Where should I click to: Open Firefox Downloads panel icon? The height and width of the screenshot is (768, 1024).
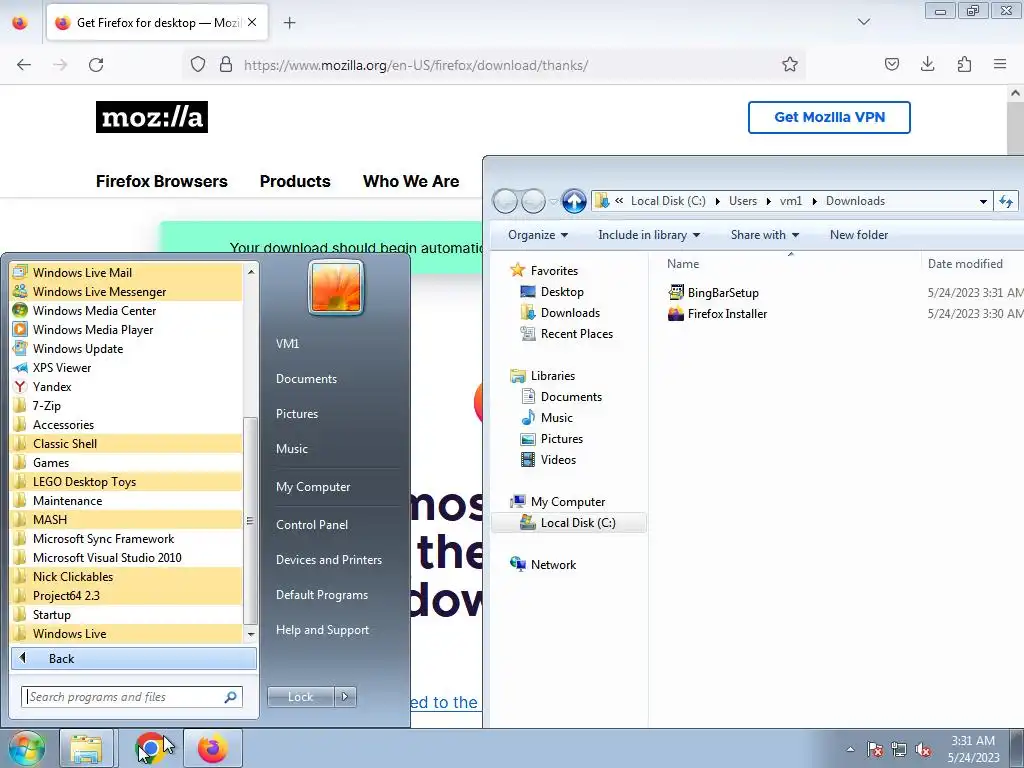(x=927, y=64)
